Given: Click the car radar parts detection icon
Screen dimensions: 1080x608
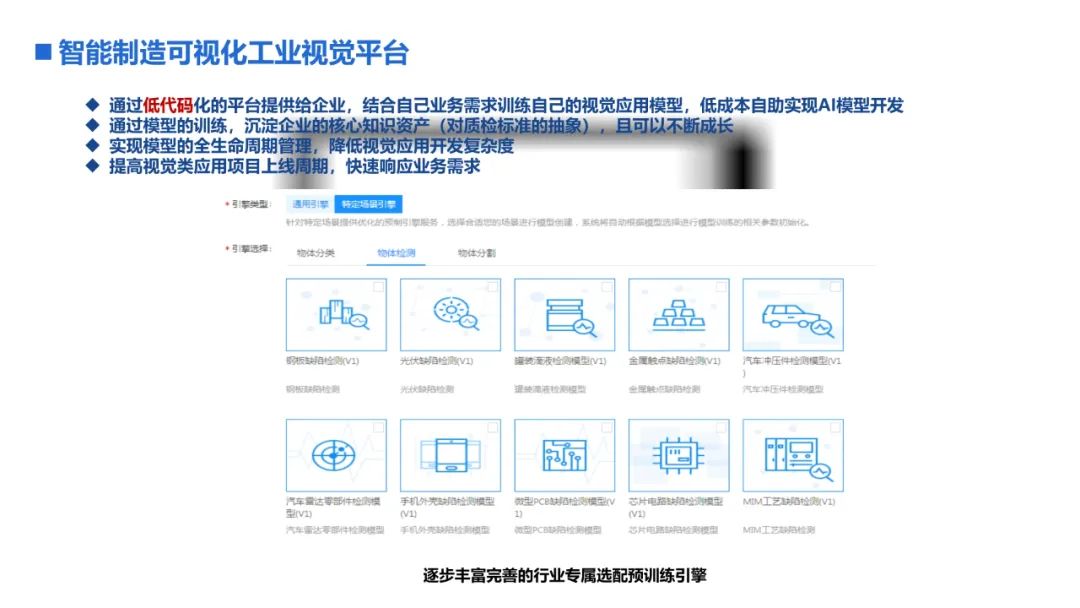Looking at the screenshot, I should [x=334, y=455].
